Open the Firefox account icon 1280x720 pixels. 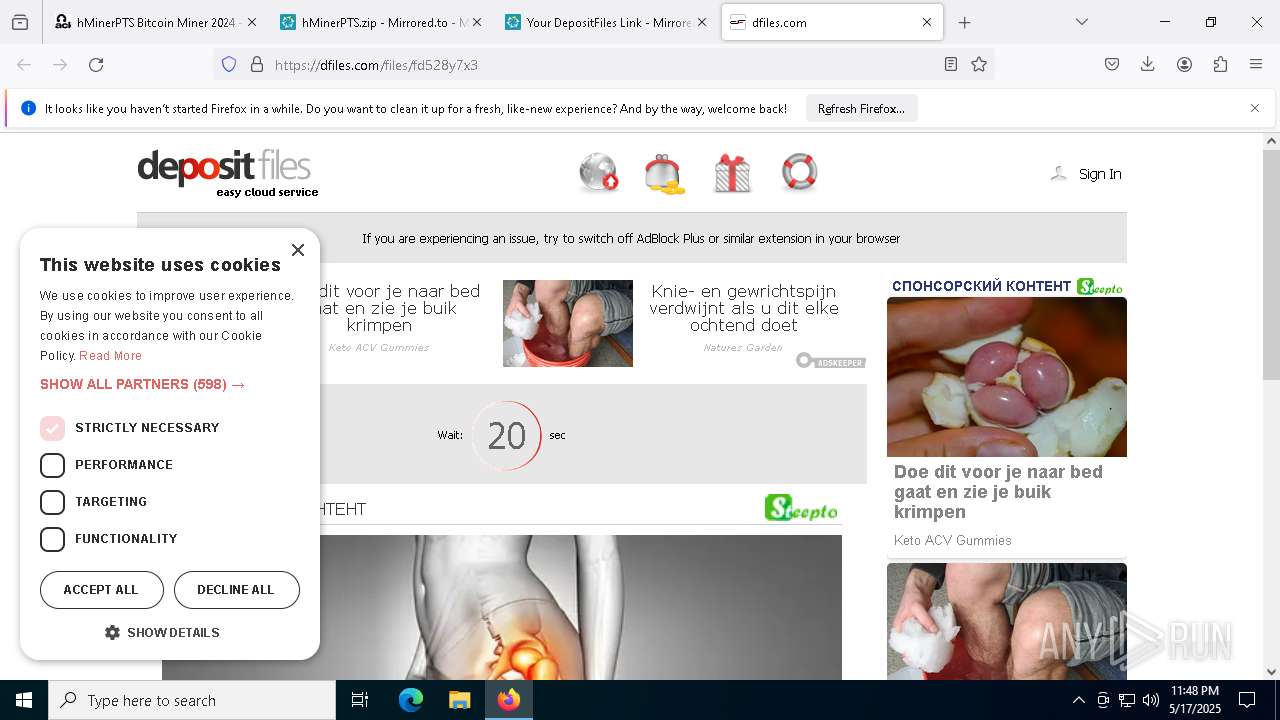[1184, 64]
